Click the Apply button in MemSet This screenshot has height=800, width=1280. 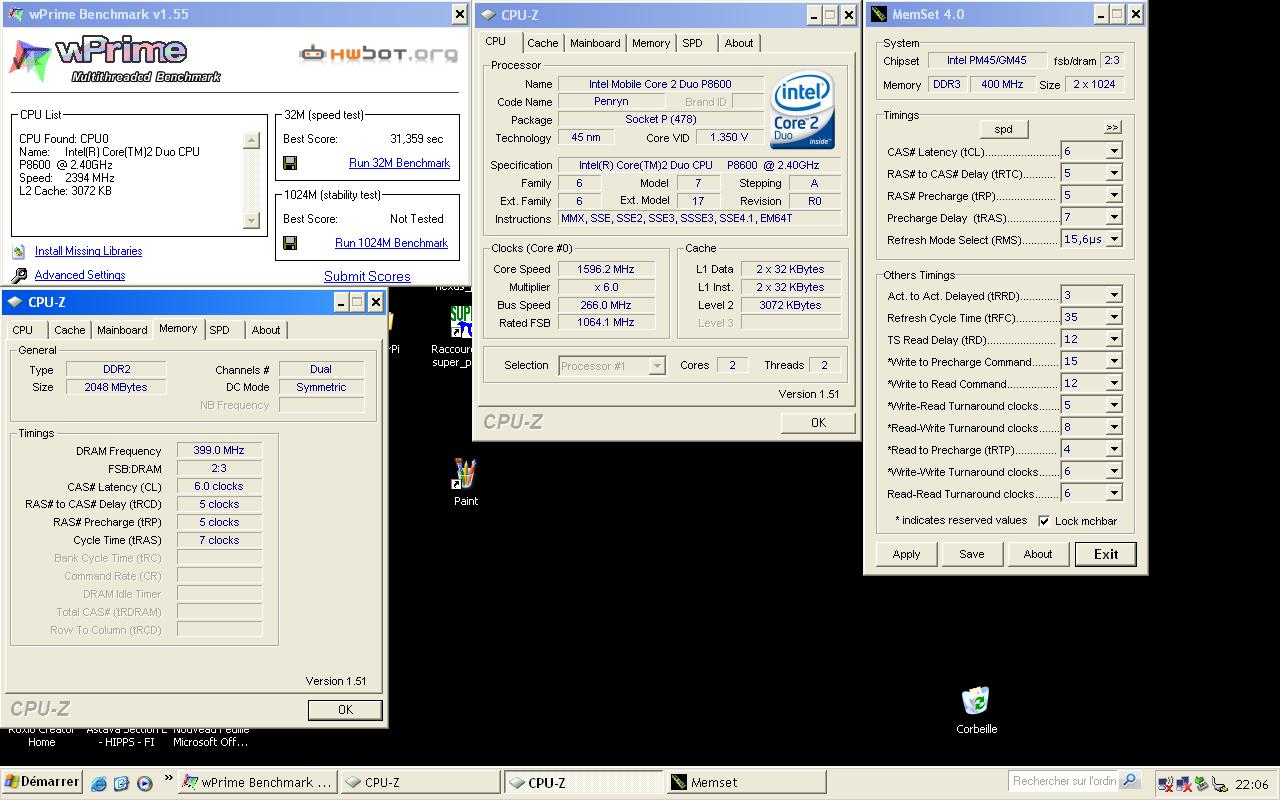pyautogui.click(x=906, y=554)
